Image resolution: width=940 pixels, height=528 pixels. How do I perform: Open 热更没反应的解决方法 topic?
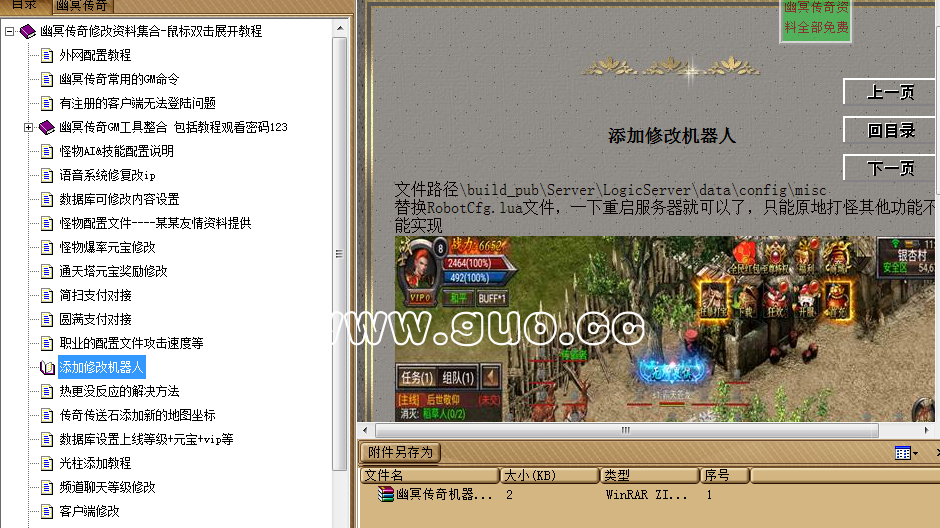(119, 391)
